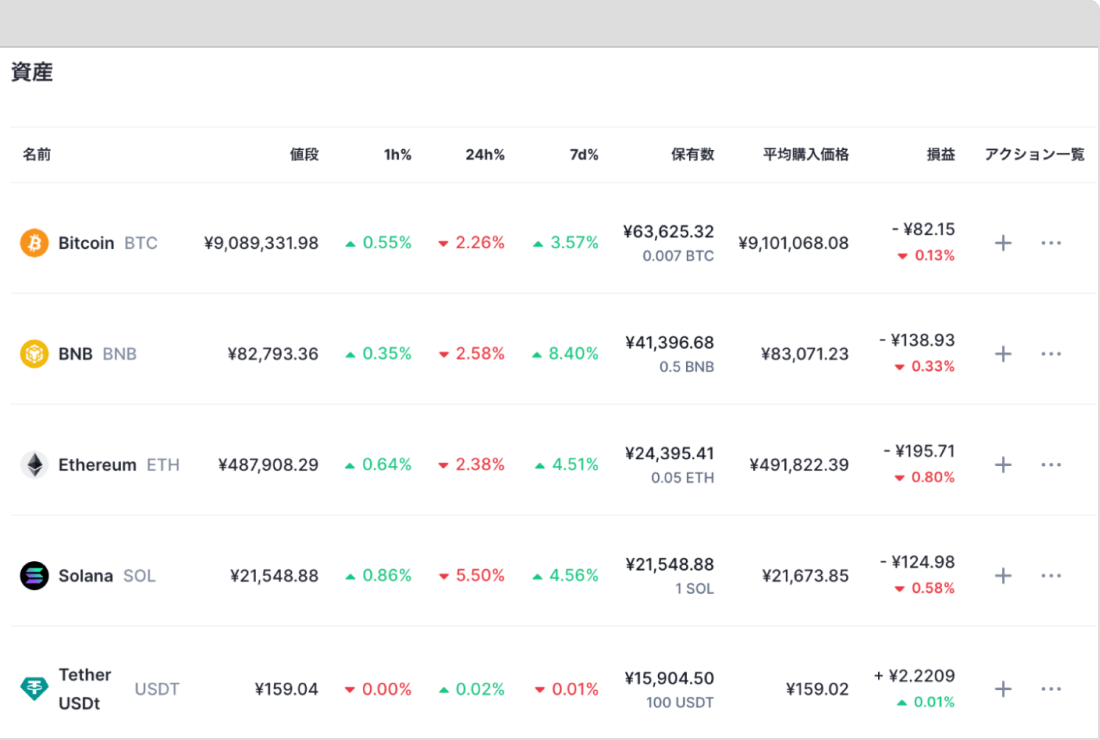Click the average buy price ¥491,822.39
1100x740 pixels.
799,464
